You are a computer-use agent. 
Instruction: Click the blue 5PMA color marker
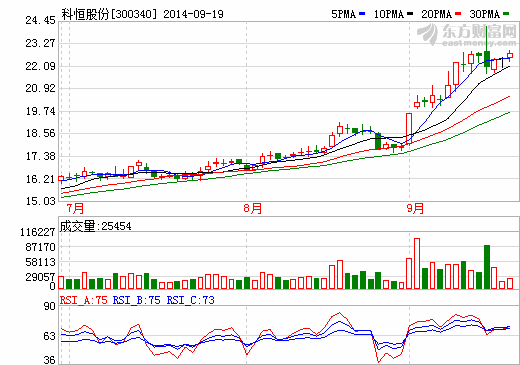click(x=362, y=14)
